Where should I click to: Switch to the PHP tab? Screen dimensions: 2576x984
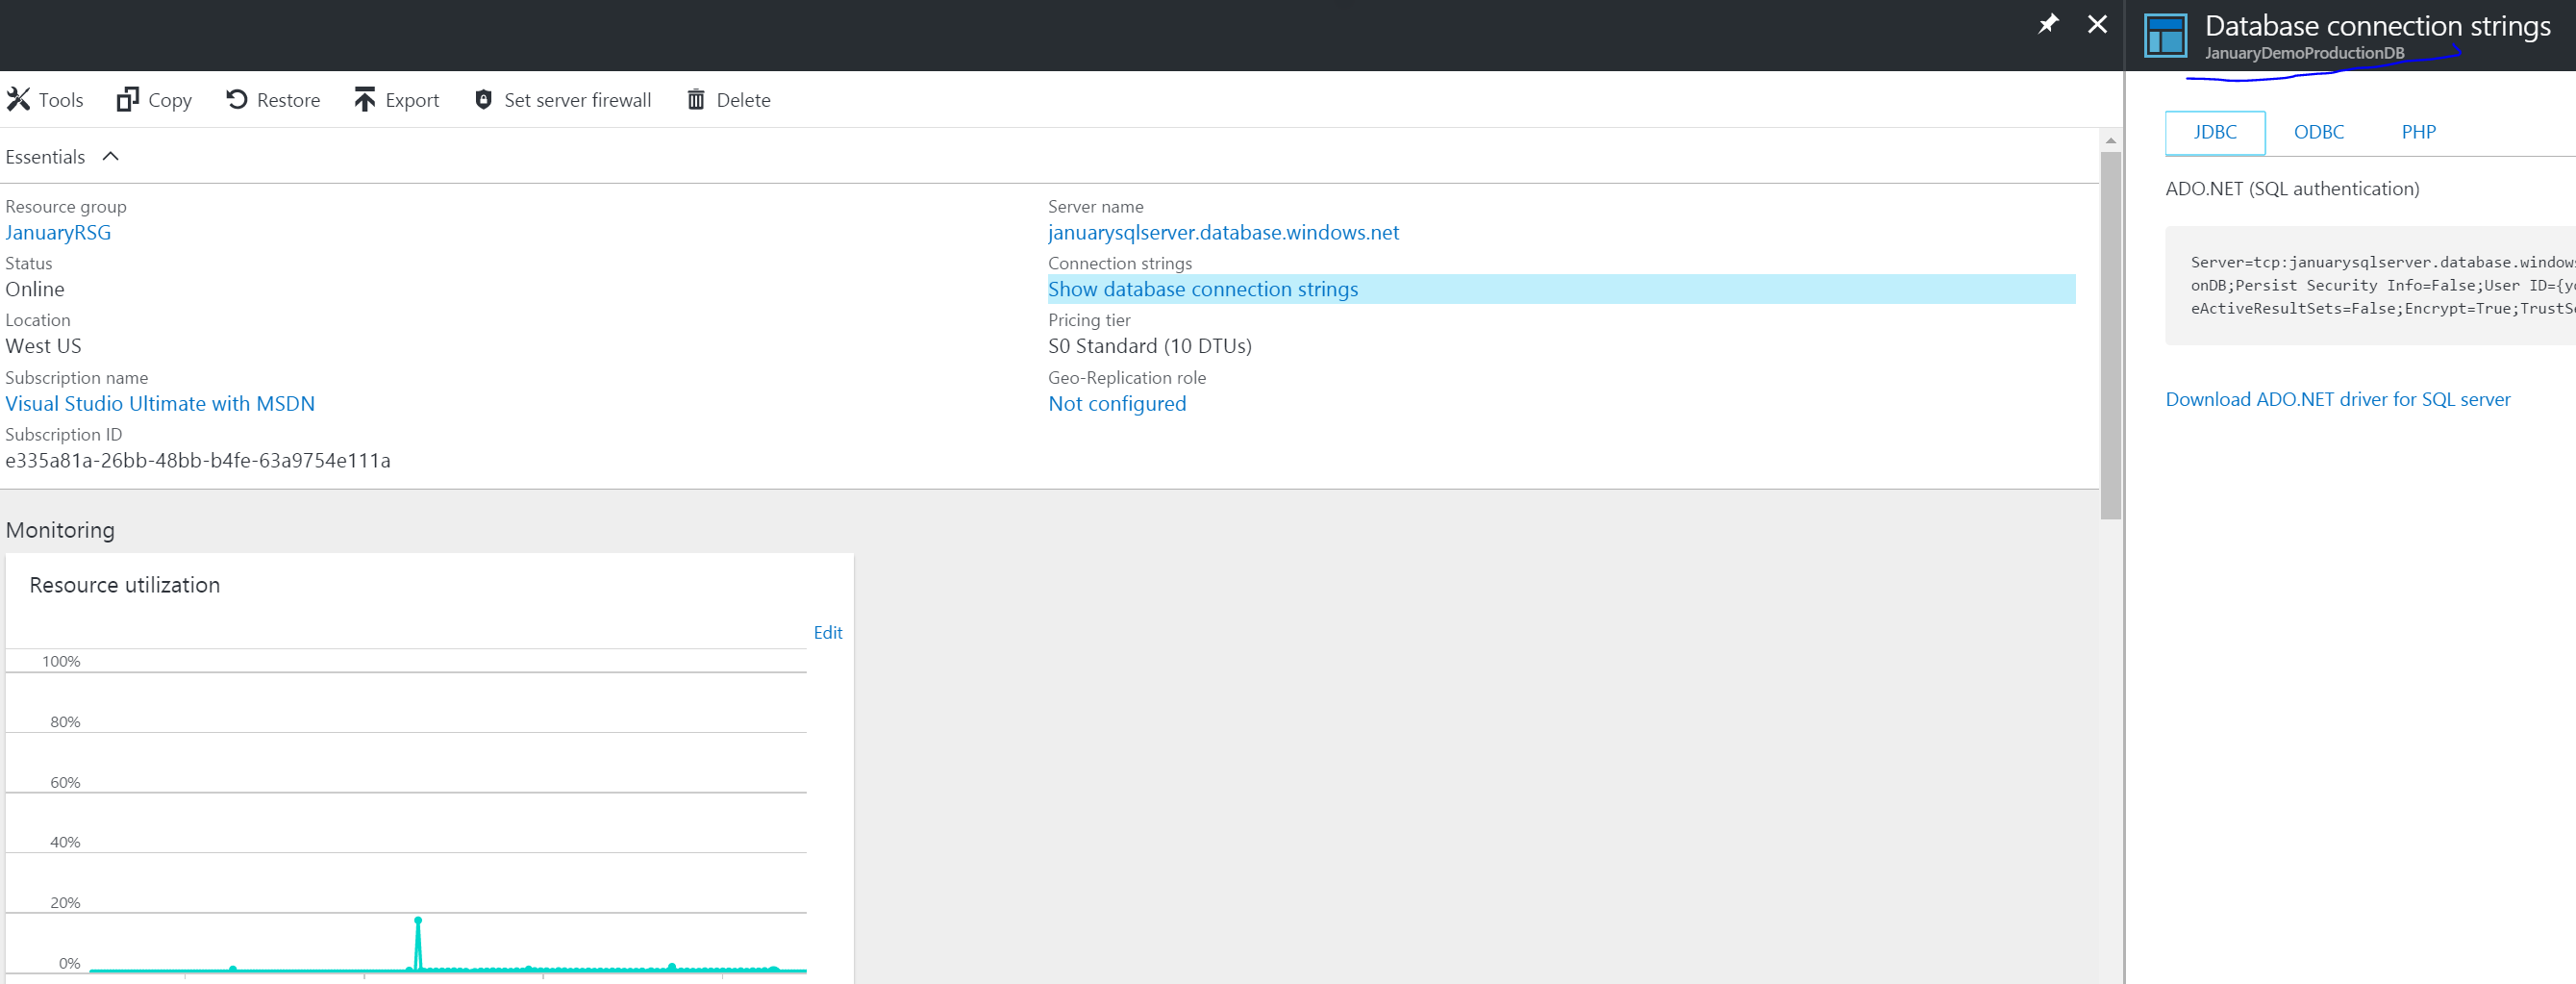pos(2418,132)
